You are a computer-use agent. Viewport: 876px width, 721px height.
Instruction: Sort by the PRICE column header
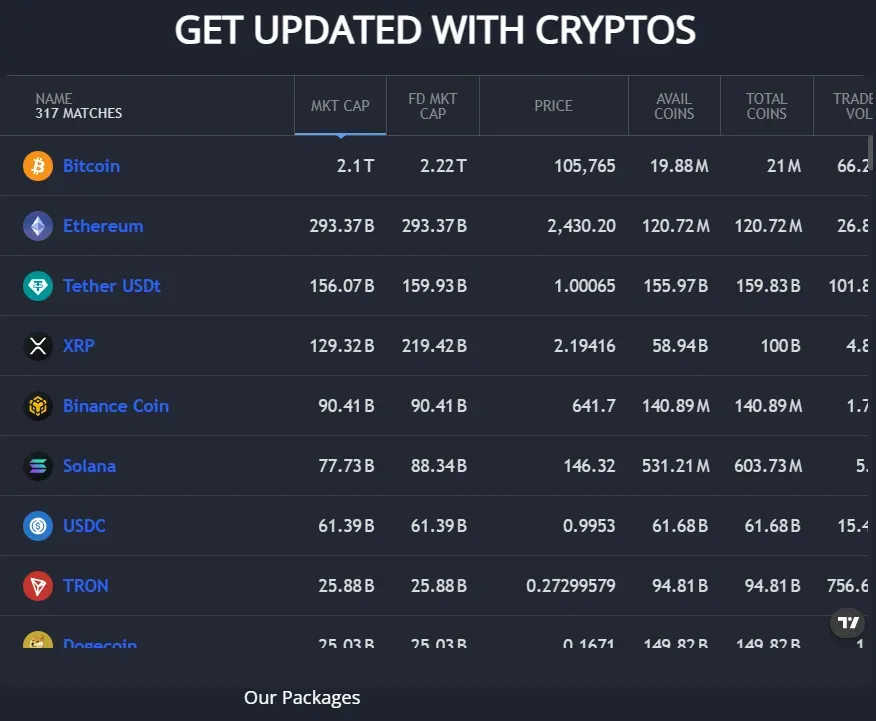pyautogui.click(x=553, y=106)
